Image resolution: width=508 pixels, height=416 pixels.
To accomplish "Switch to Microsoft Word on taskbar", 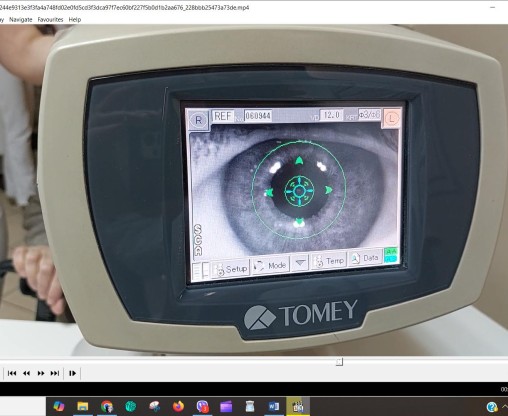I will pyautogui.click(x=274, y=406).
